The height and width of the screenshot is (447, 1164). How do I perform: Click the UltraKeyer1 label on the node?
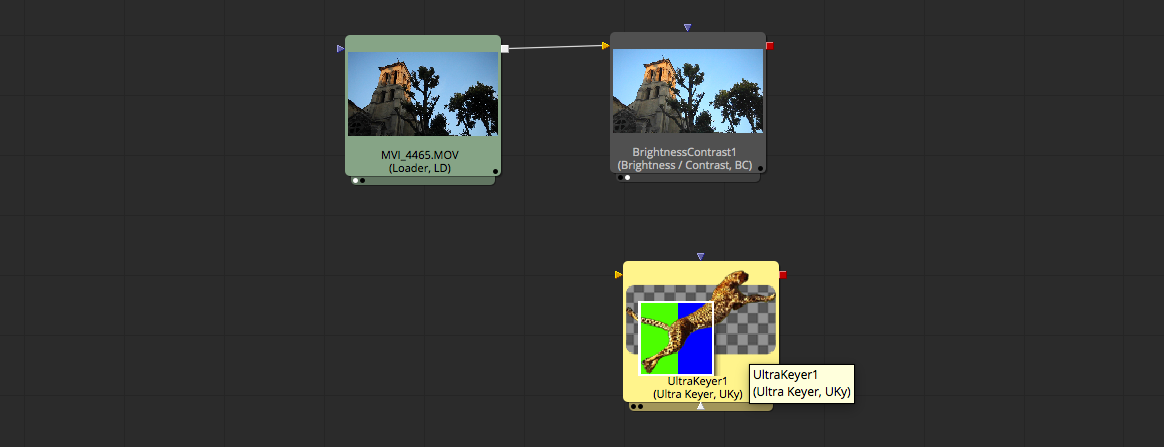pyautogui.click(x=698, y=381)
